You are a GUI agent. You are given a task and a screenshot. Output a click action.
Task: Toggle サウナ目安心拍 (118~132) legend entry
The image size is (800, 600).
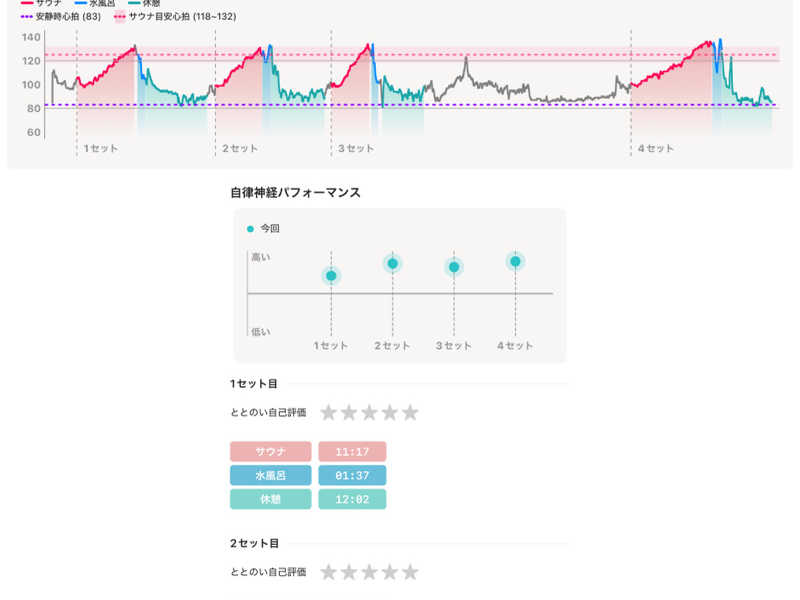click(175, 17)
